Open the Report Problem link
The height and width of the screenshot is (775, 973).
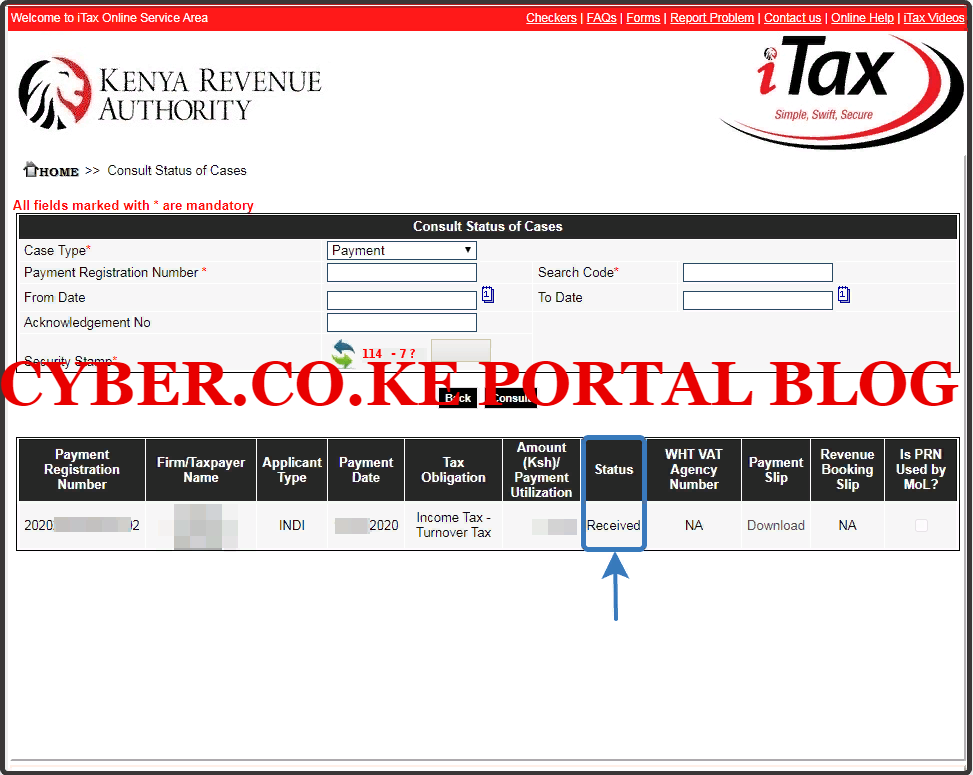click(x=712, y=18)
